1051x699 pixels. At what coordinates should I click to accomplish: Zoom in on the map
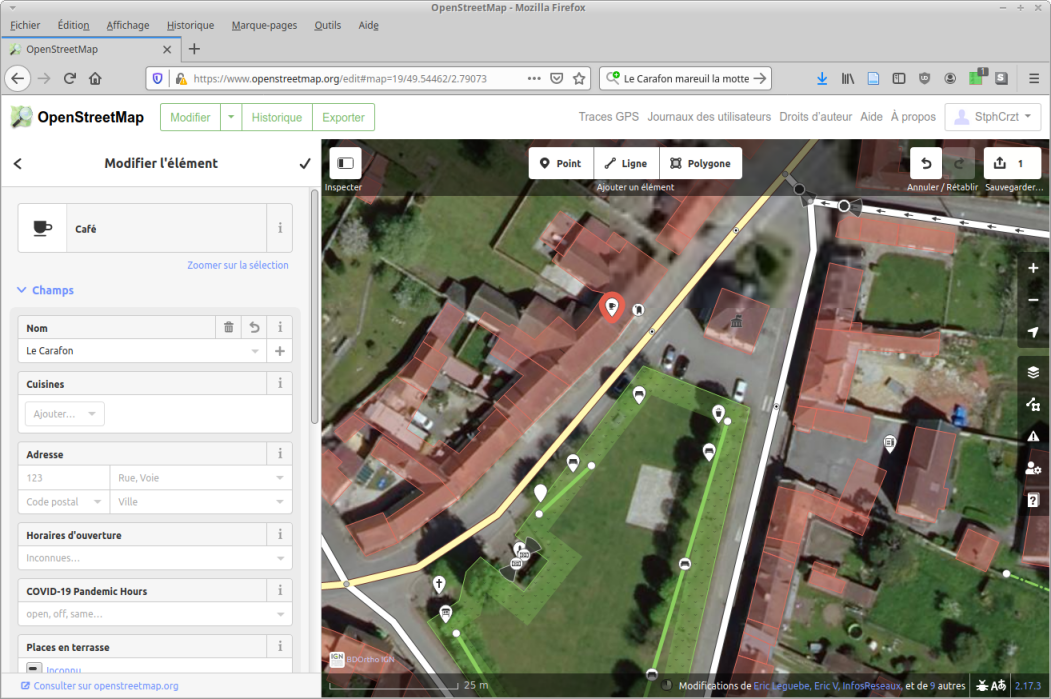(1033, 268)
